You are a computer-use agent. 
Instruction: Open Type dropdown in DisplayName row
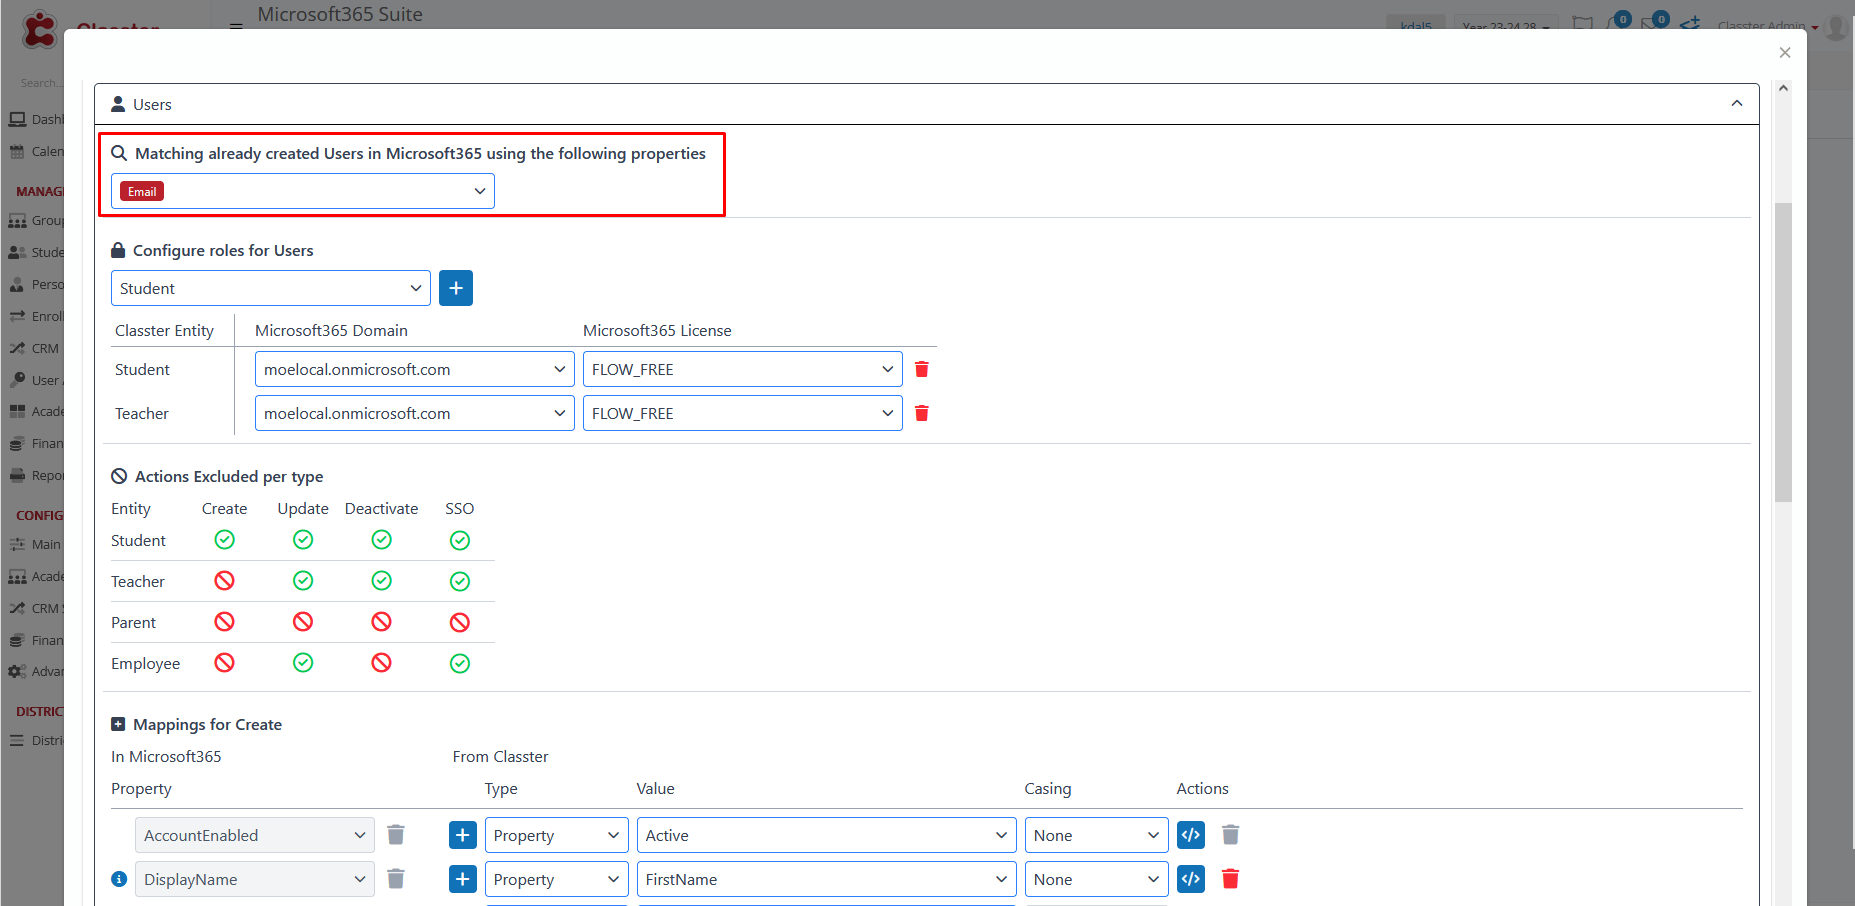(557, 879)
